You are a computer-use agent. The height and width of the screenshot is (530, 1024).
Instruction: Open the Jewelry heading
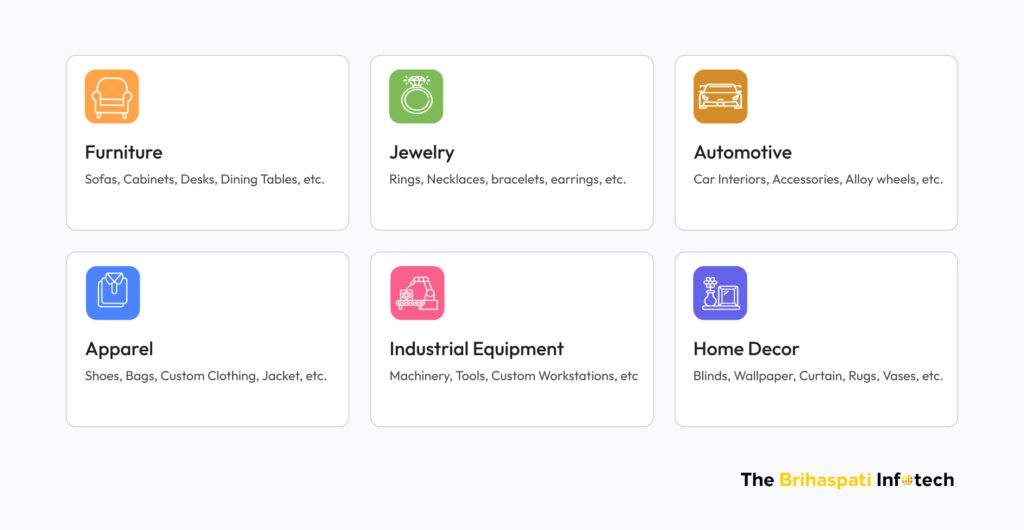(422, 153)
